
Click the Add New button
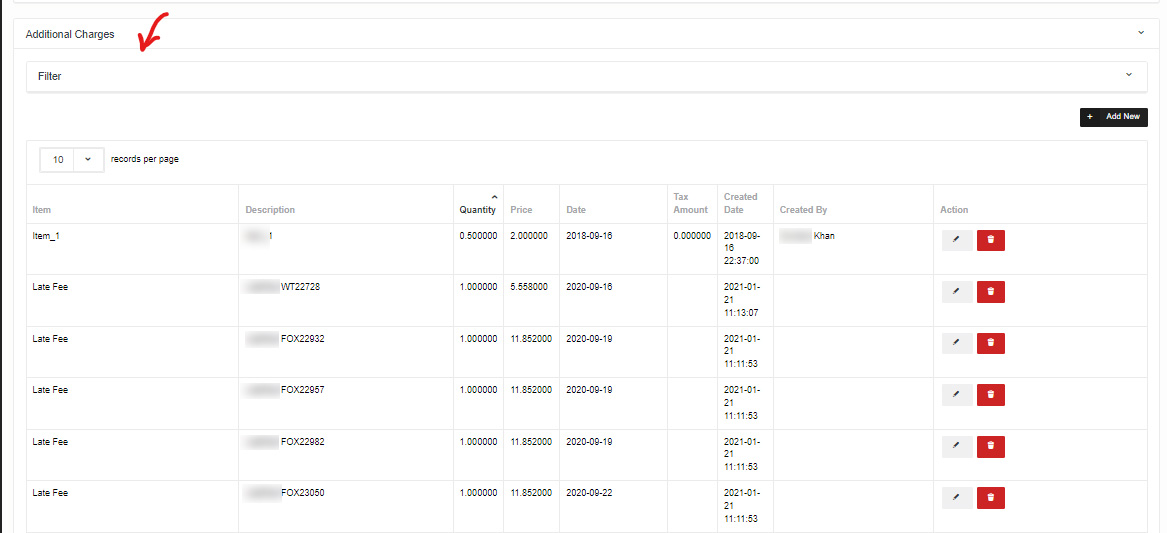click(x=1113, y=117)
